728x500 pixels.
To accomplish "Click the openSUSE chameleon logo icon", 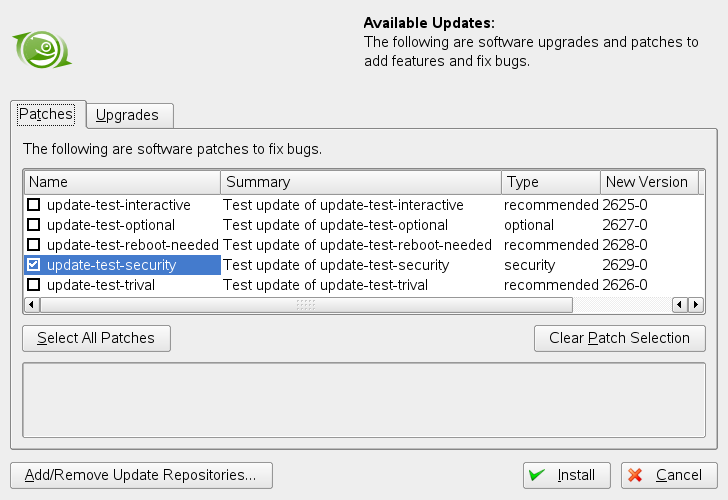I will [41, 48].
